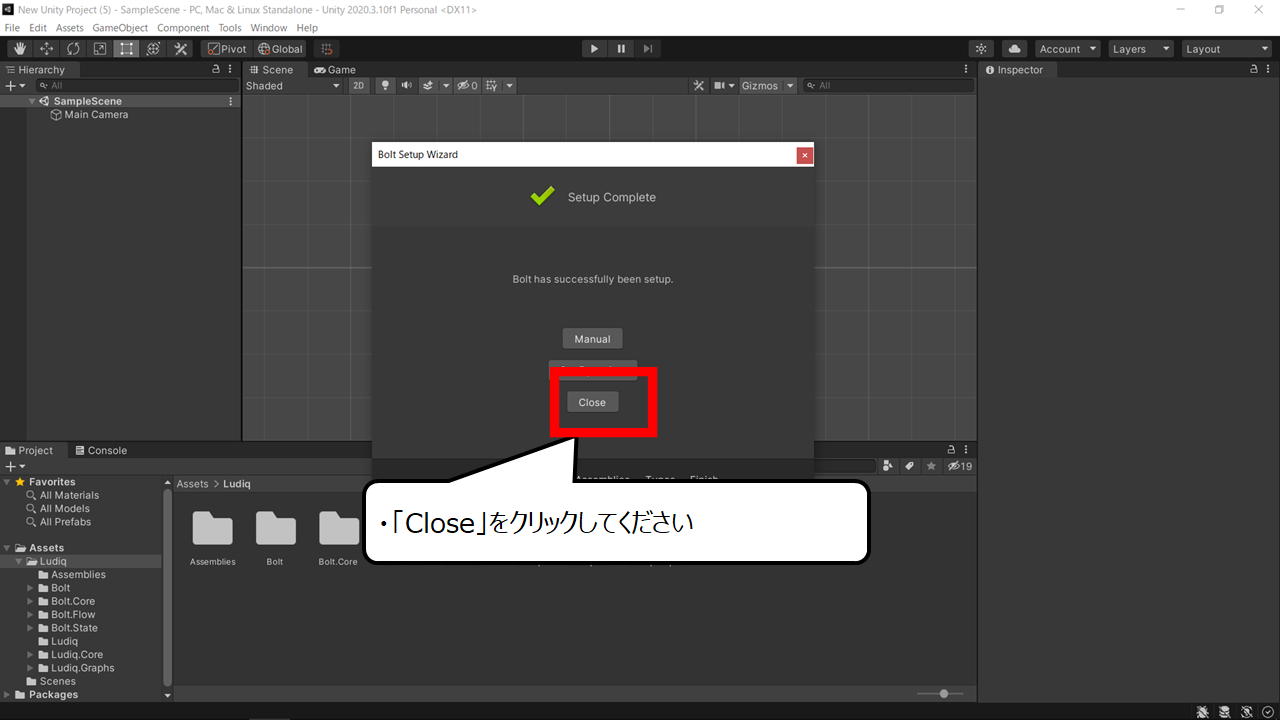This screenshot has width=1280, height=720.
Task: Close the Bolt Setup Wizard window
Action: point(804,155)
